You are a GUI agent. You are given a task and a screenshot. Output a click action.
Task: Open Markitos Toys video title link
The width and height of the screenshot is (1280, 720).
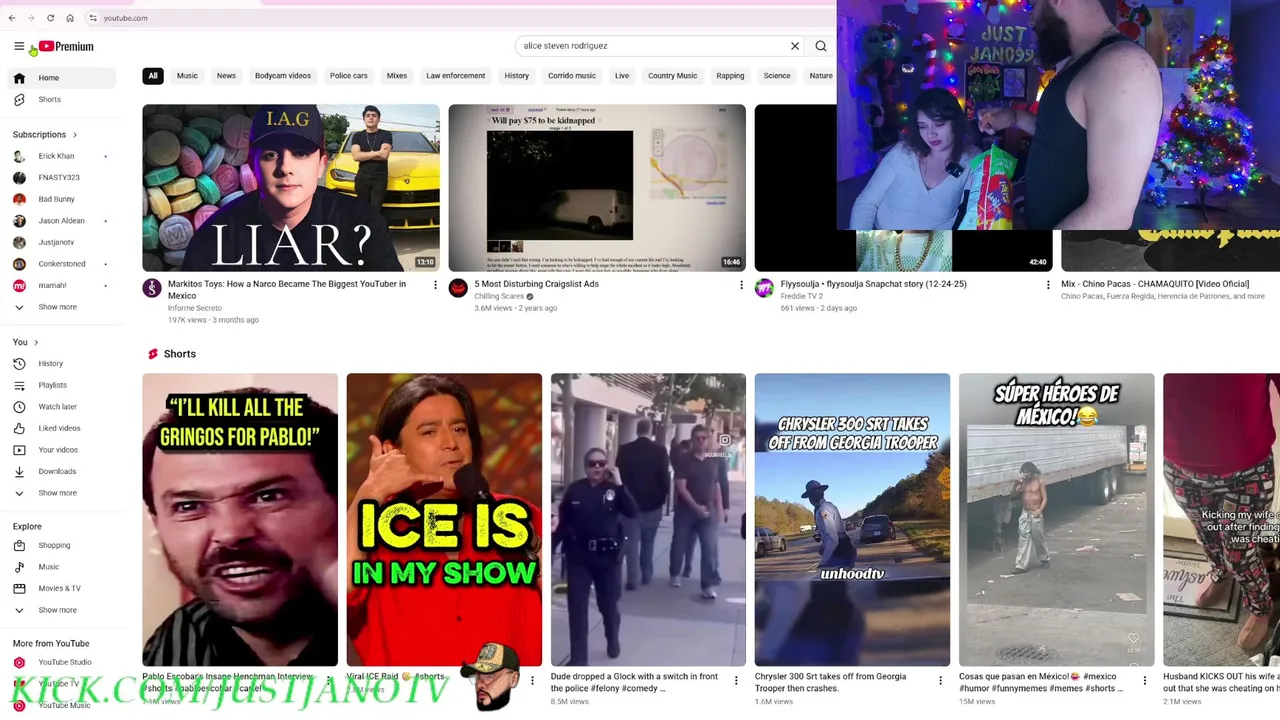tap(287, 289)
